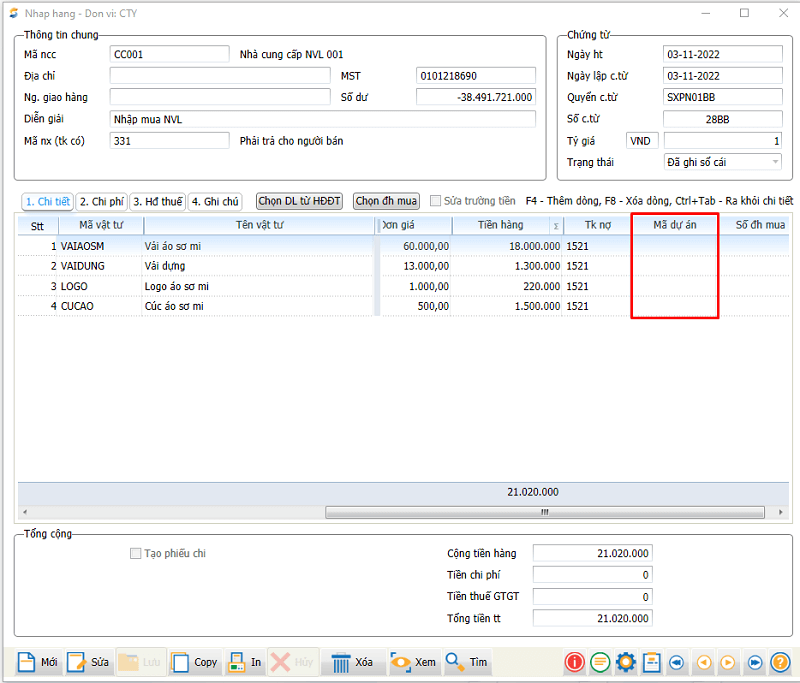Click the 13.000,00 unit price cell
Screen dimensions: 800x683
[416, 266]
